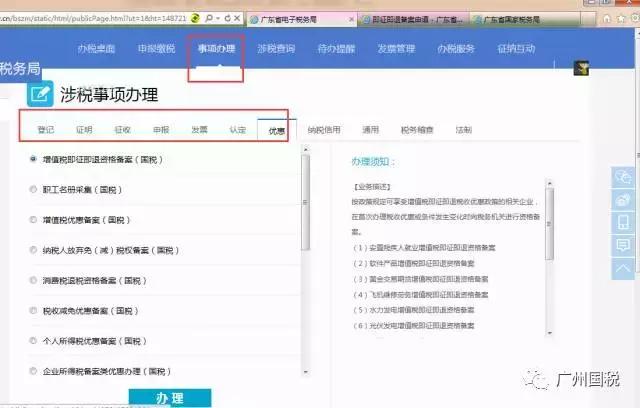Image resolution: width=640 pixels, height=408 pixels.
Task: Switch to the 即征即退备案申请 browser tab
Action: [x=413, y=19]
